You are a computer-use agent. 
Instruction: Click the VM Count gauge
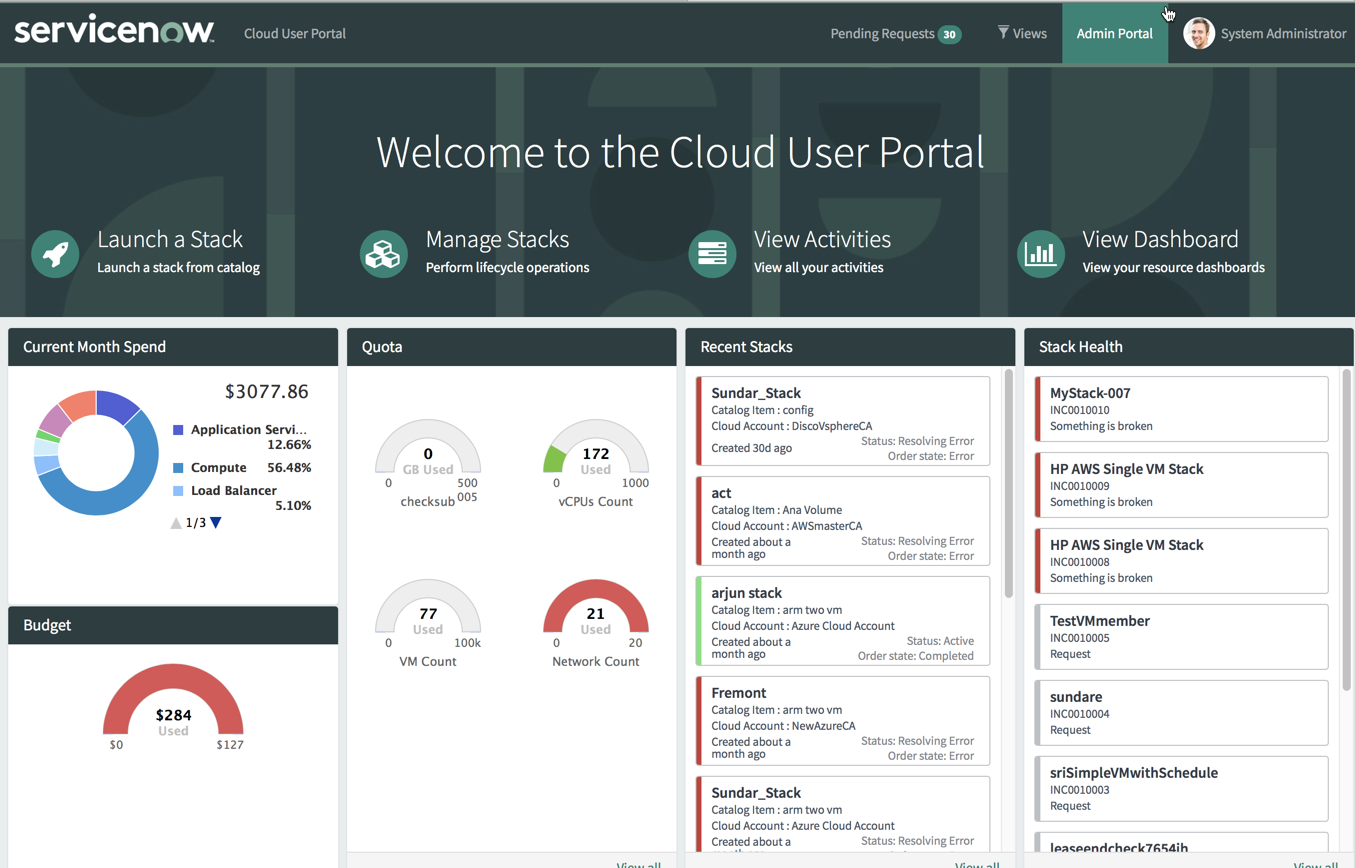[428, 608]
